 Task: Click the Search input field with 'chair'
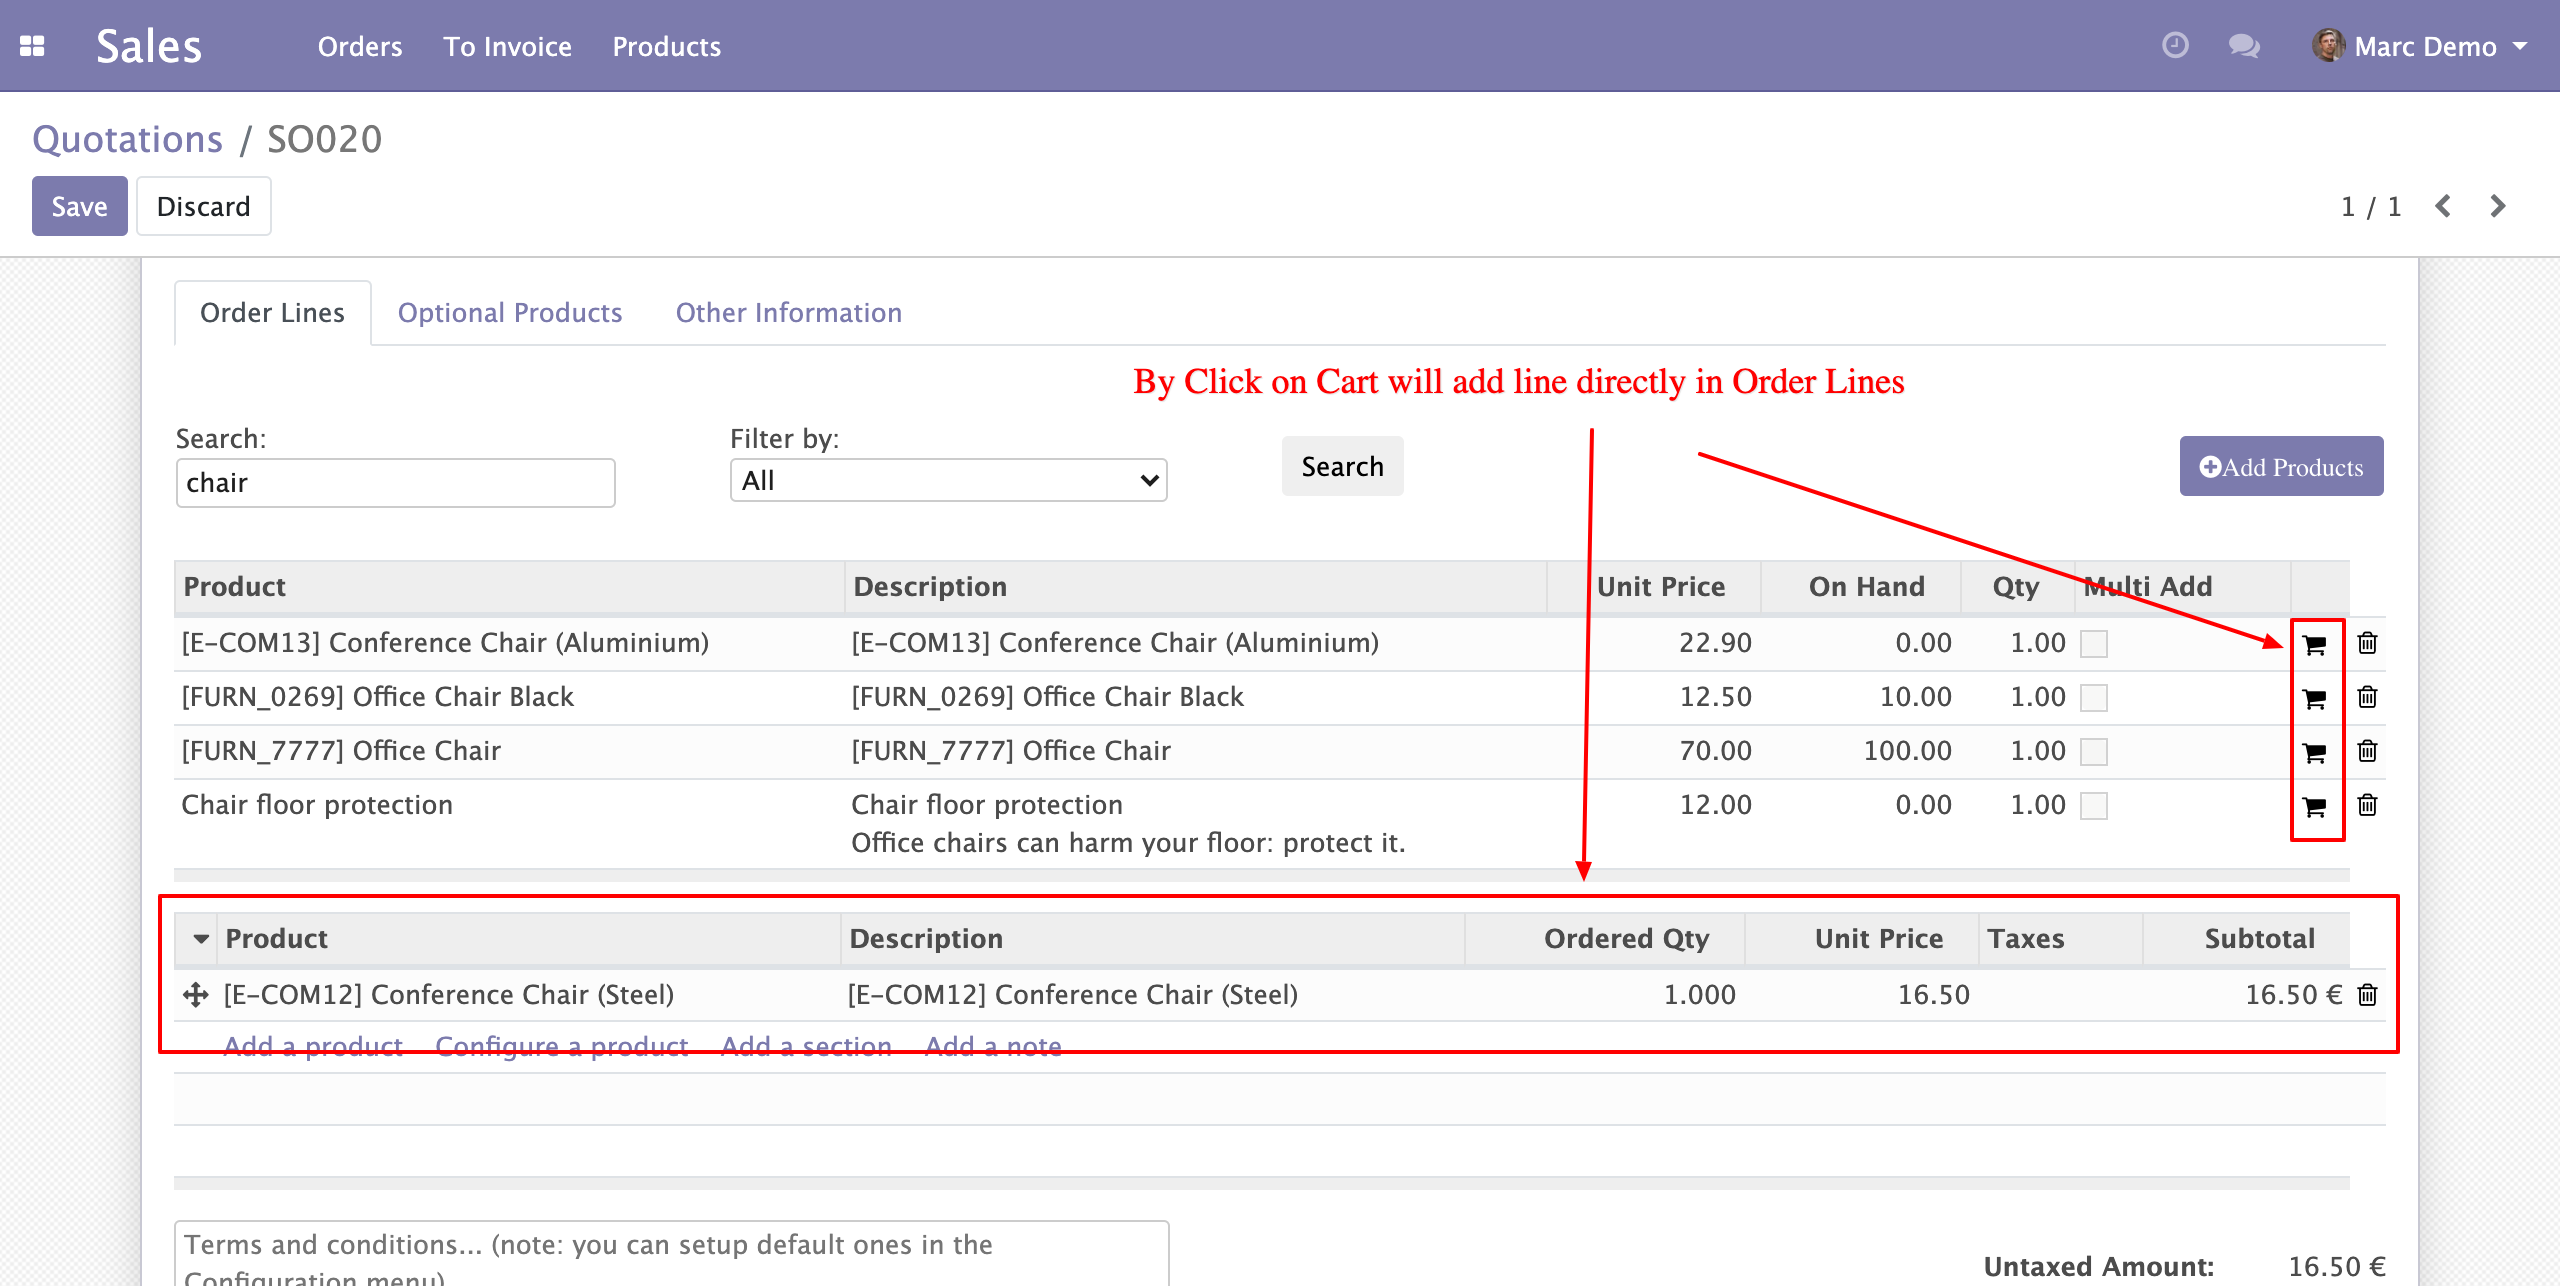(395, 483)
